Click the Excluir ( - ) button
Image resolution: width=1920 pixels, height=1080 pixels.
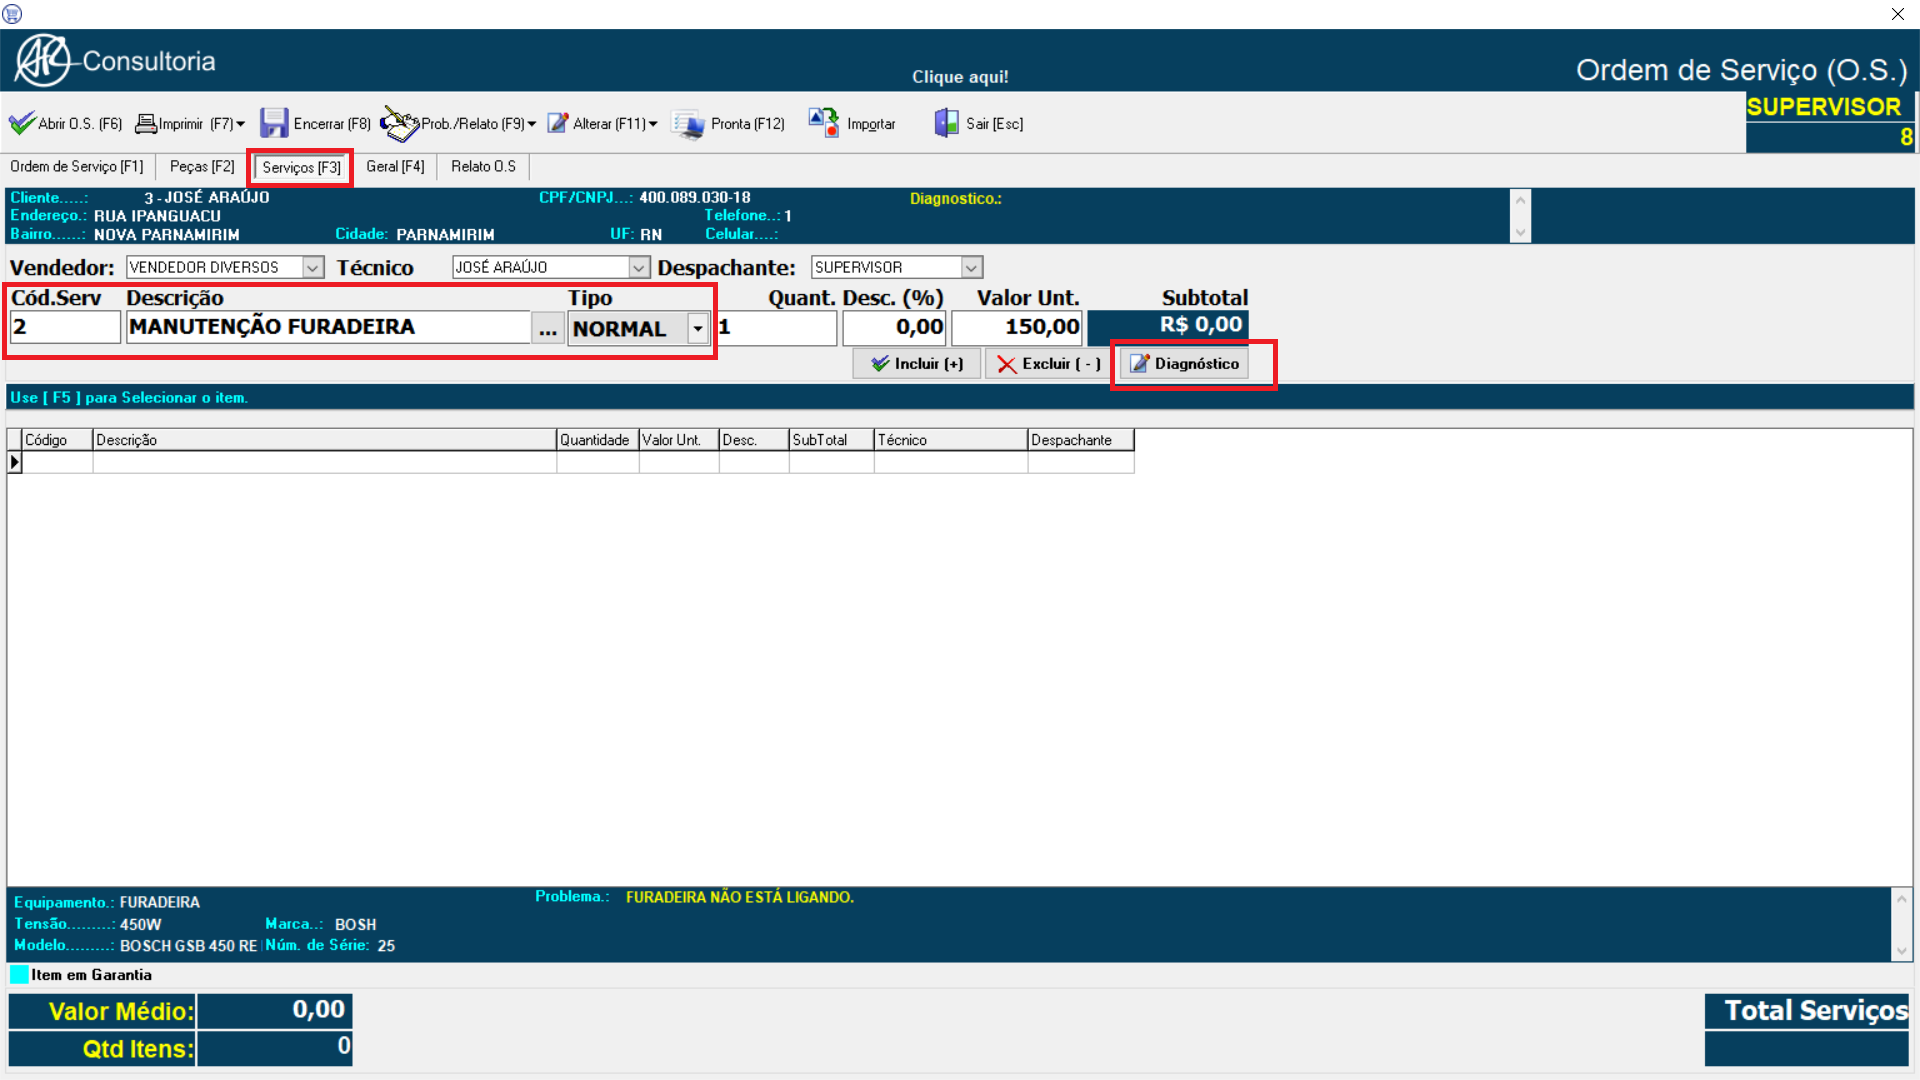[x=1048, y=364]
